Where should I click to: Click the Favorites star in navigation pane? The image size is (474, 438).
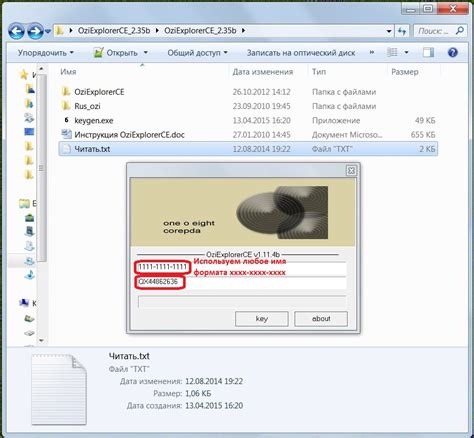(23, 74)
